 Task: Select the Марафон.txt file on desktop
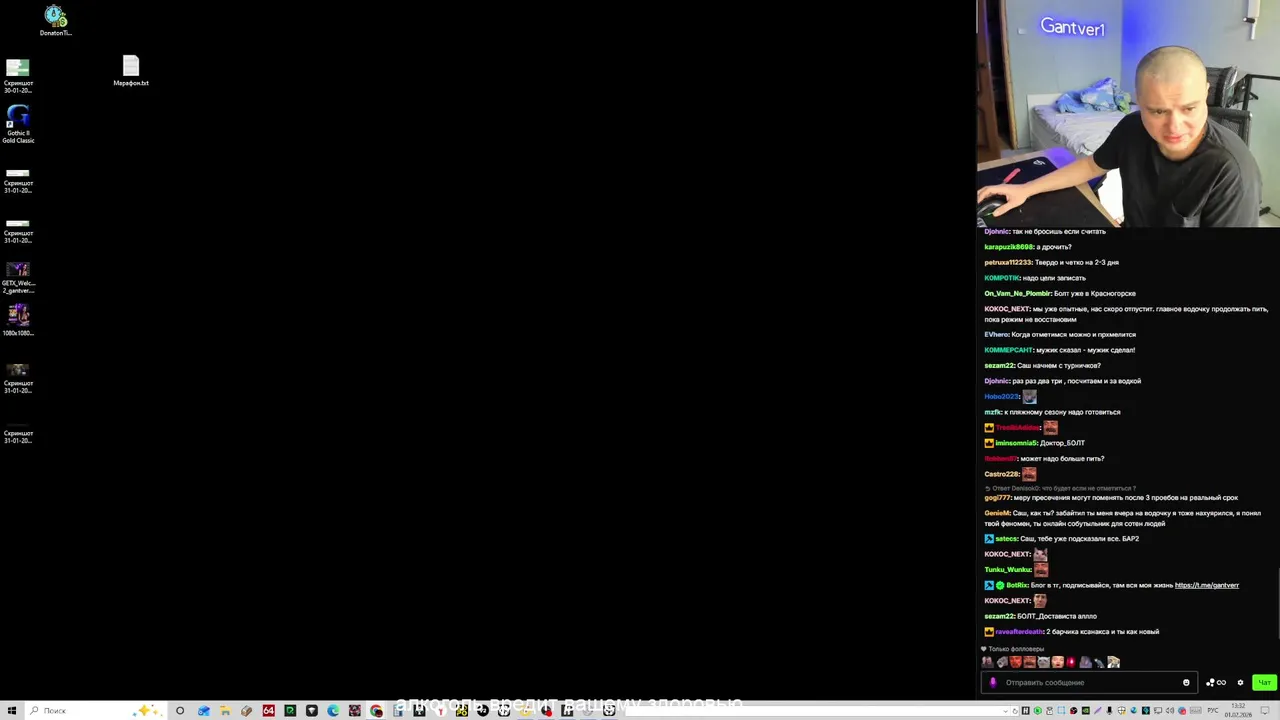[131, 71]
